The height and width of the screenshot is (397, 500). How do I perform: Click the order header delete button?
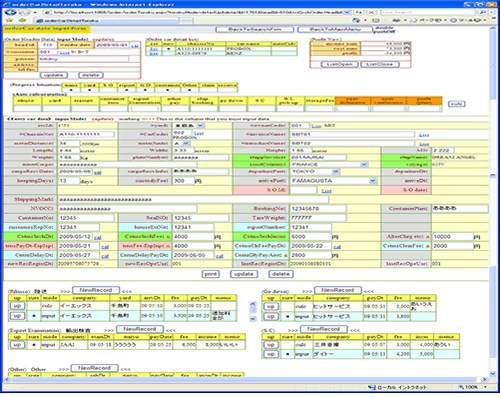pos(91,75)
